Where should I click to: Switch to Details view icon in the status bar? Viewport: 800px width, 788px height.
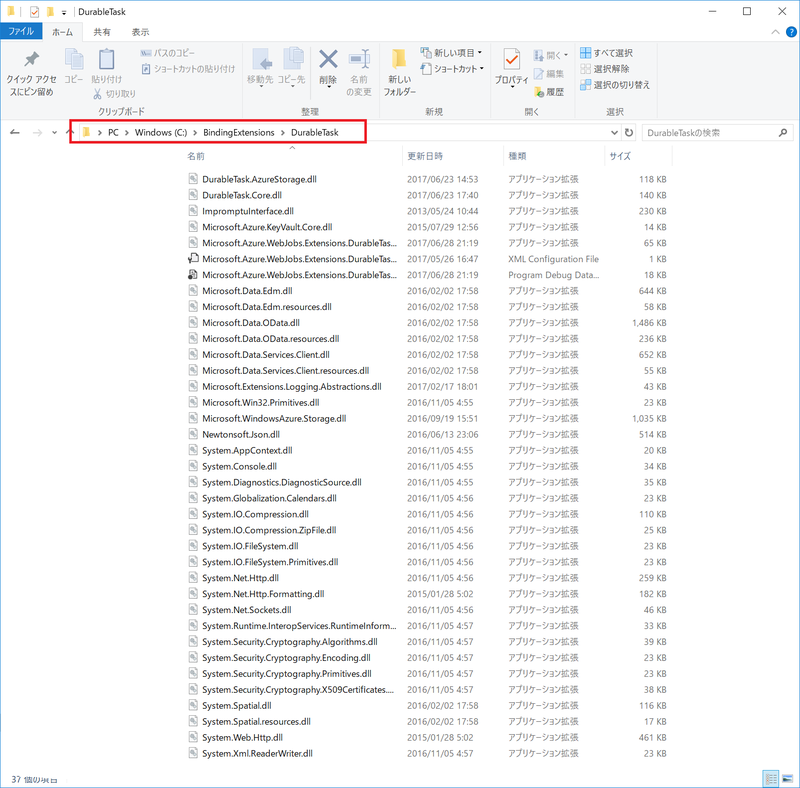point(770,779)
